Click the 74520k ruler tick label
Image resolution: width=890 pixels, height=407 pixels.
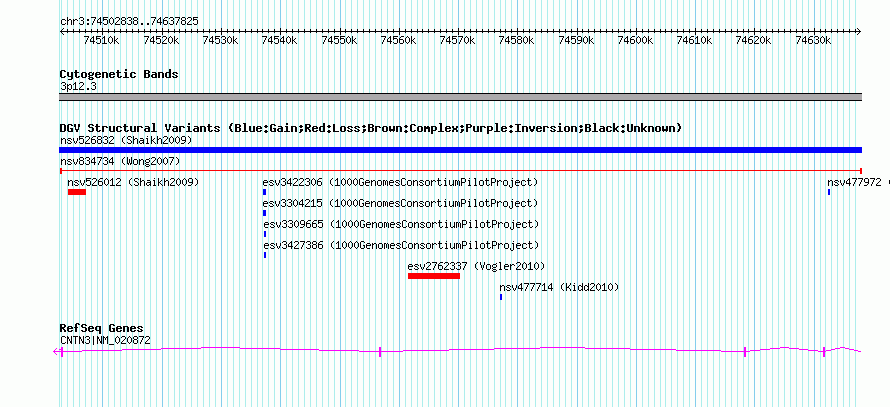coord(161,40)
